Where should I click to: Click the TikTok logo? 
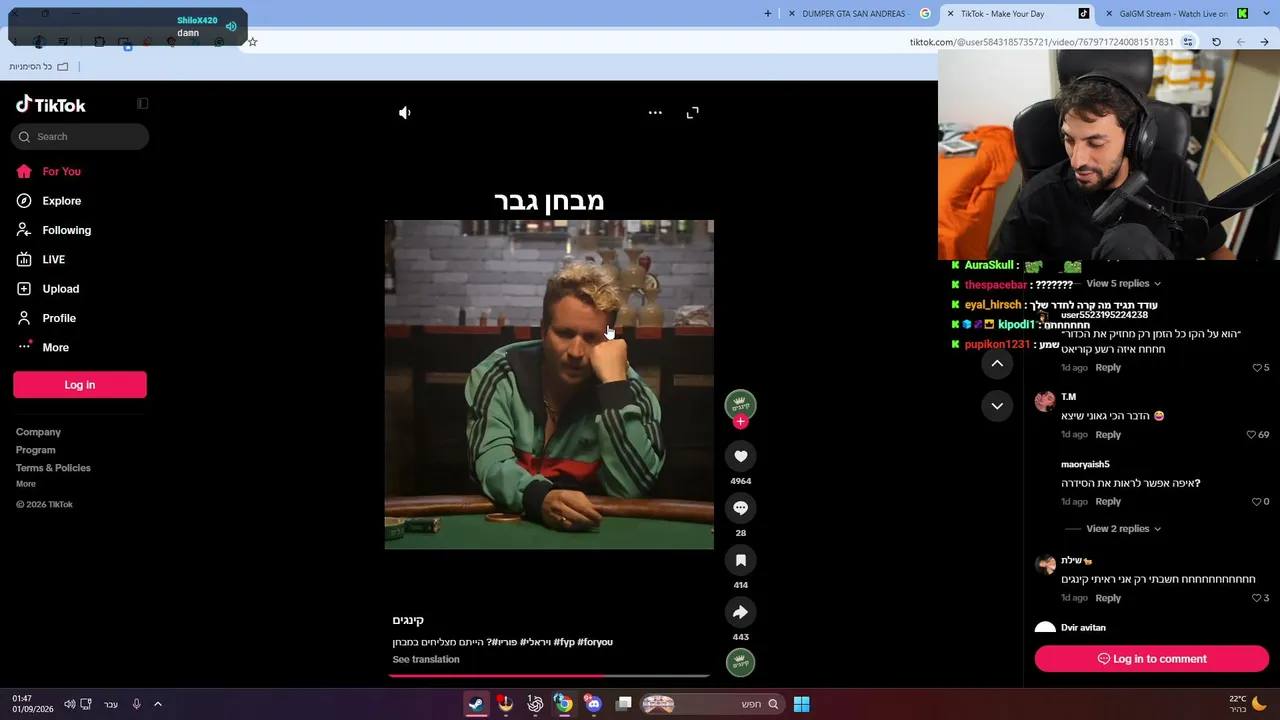point(51,105)
